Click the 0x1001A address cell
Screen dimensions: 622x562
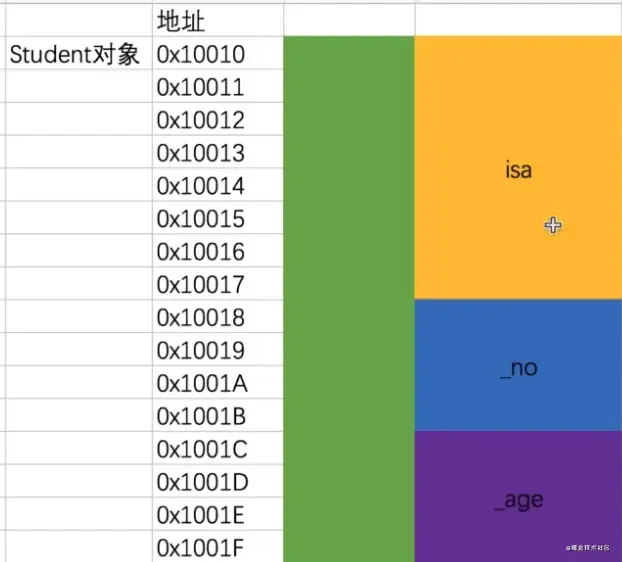click(217, 383)
